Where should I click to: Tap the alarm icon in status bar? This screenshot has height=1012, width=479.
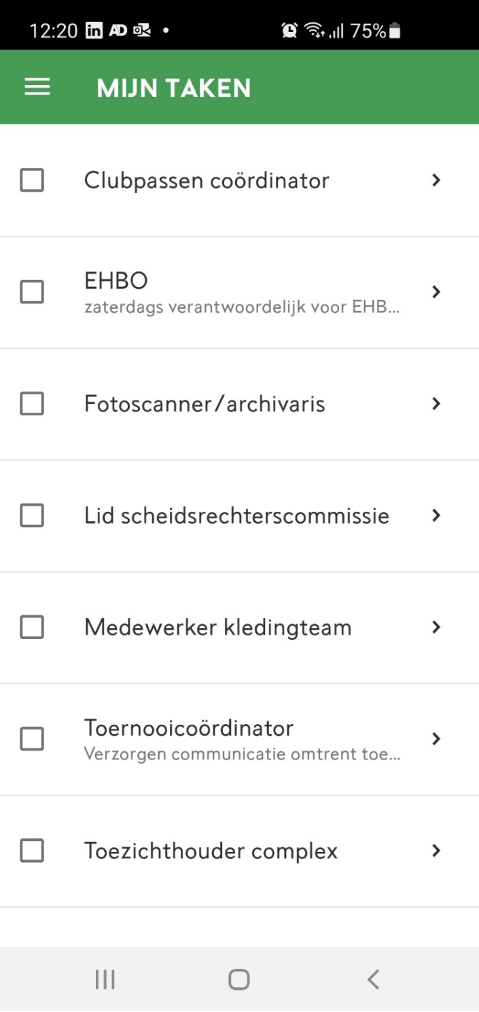pos(289,30)
